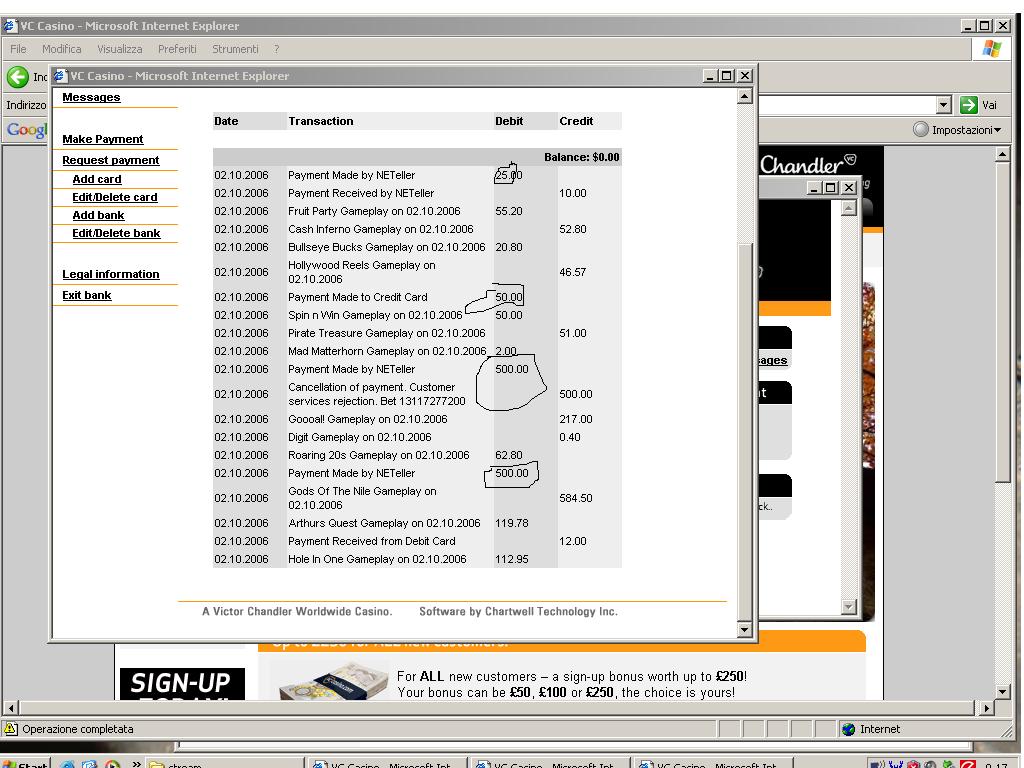
Task: Click the green Vai go button
Action: click(x=979, y=104)
